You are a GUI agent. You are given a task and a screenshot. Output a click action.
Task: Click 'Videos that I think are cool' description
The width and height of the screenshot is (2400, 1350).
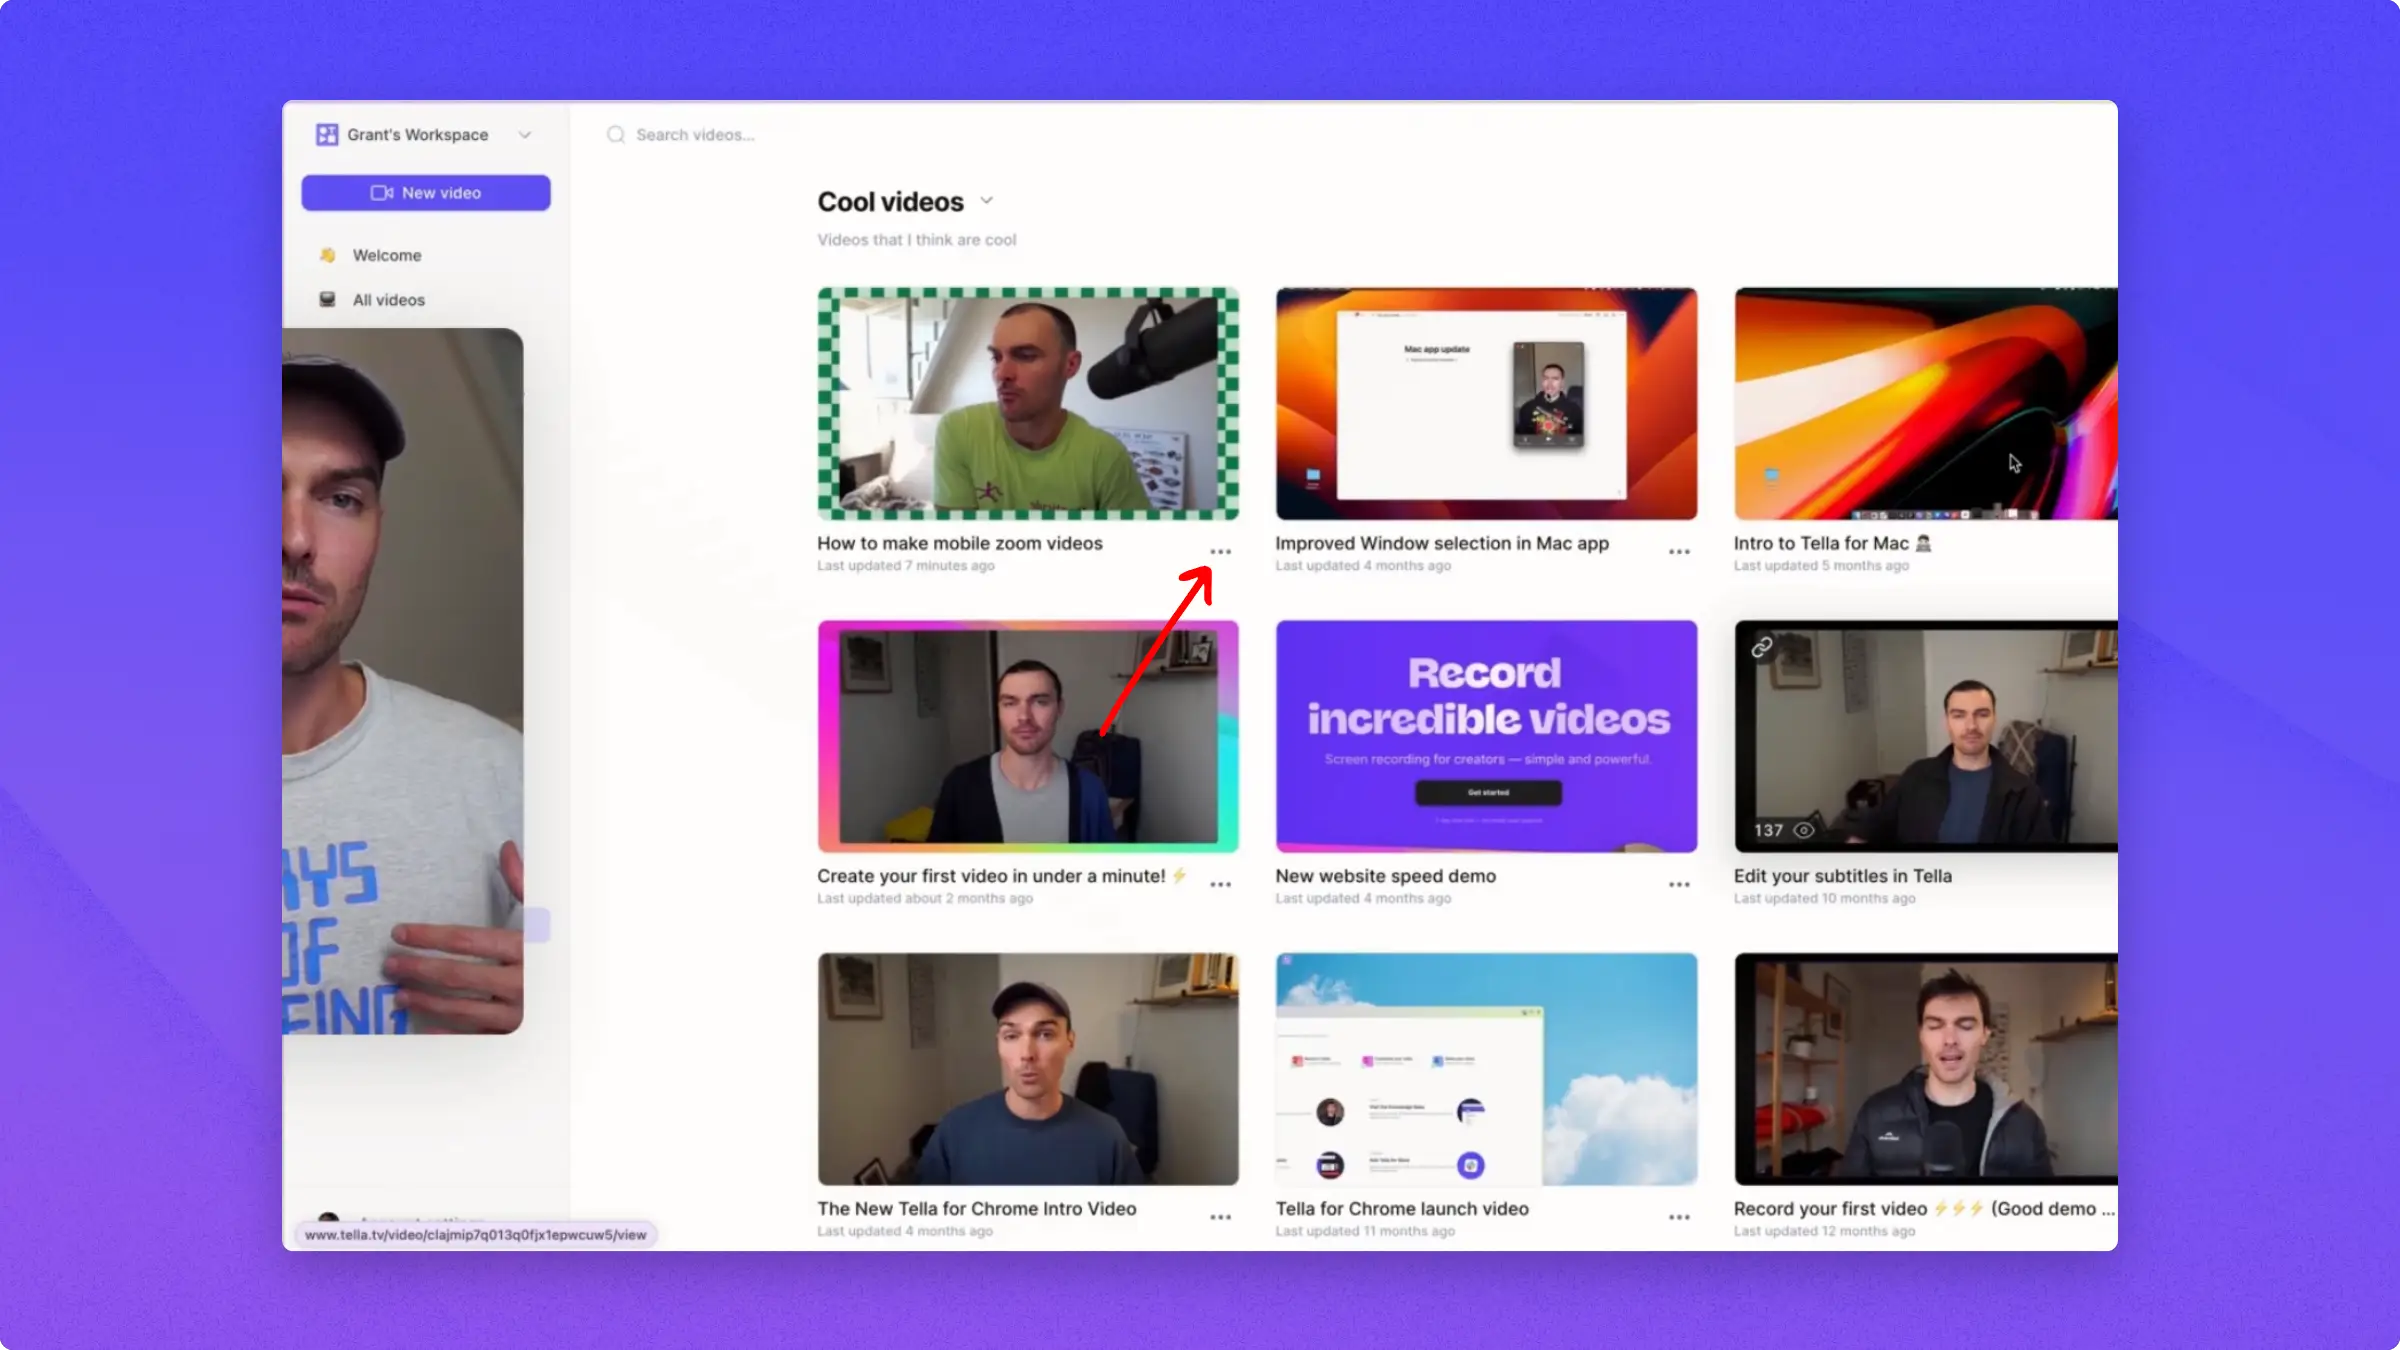click(x=917, y=240)
